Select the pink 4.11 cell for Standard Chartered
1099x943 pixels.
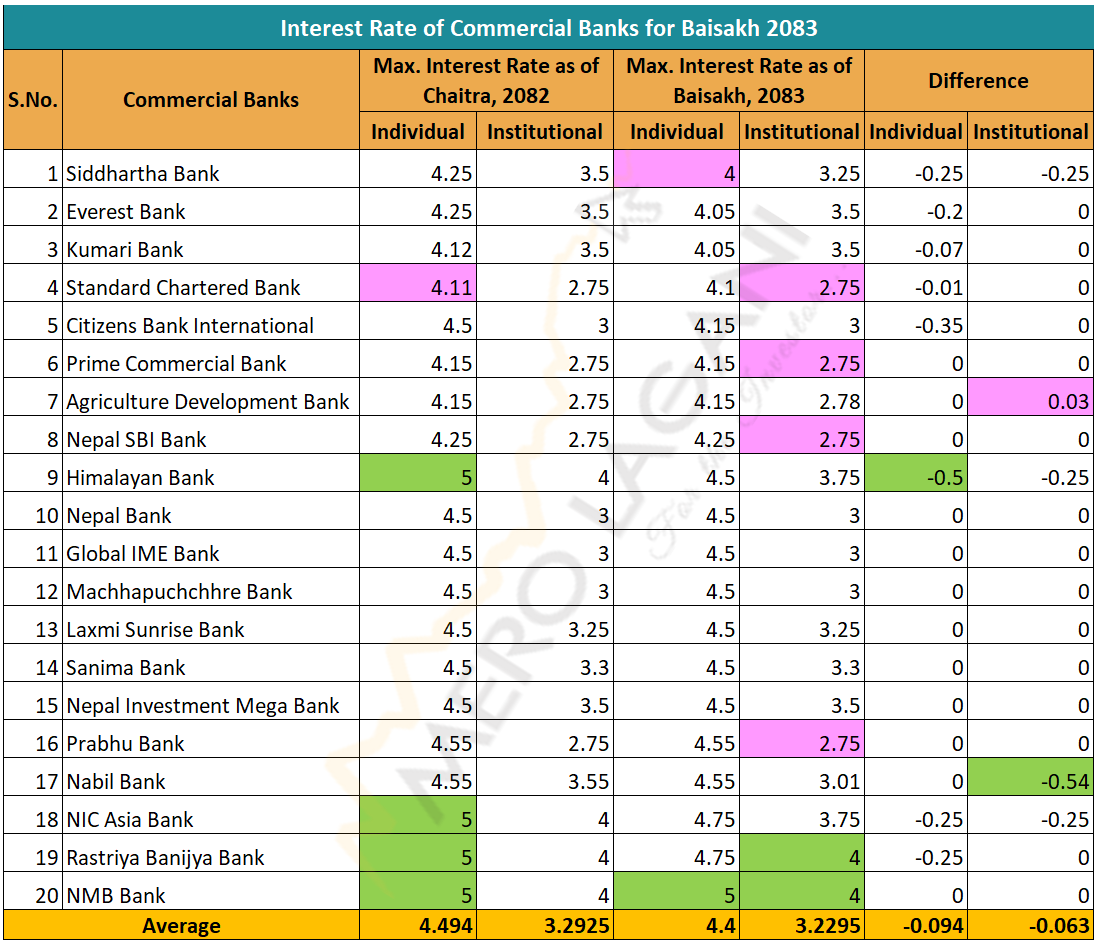[x=418, y=287]
